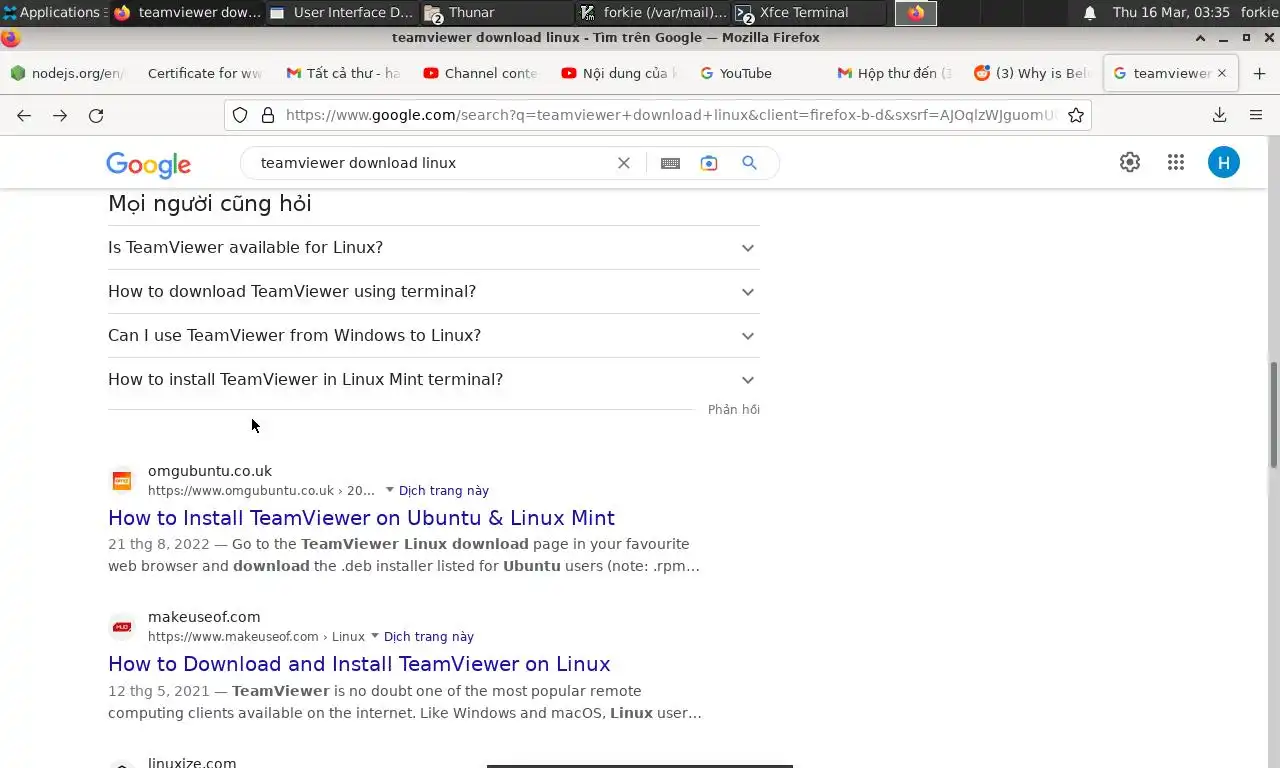Switch to Hộp thư đến tab

tap(895, 73)
